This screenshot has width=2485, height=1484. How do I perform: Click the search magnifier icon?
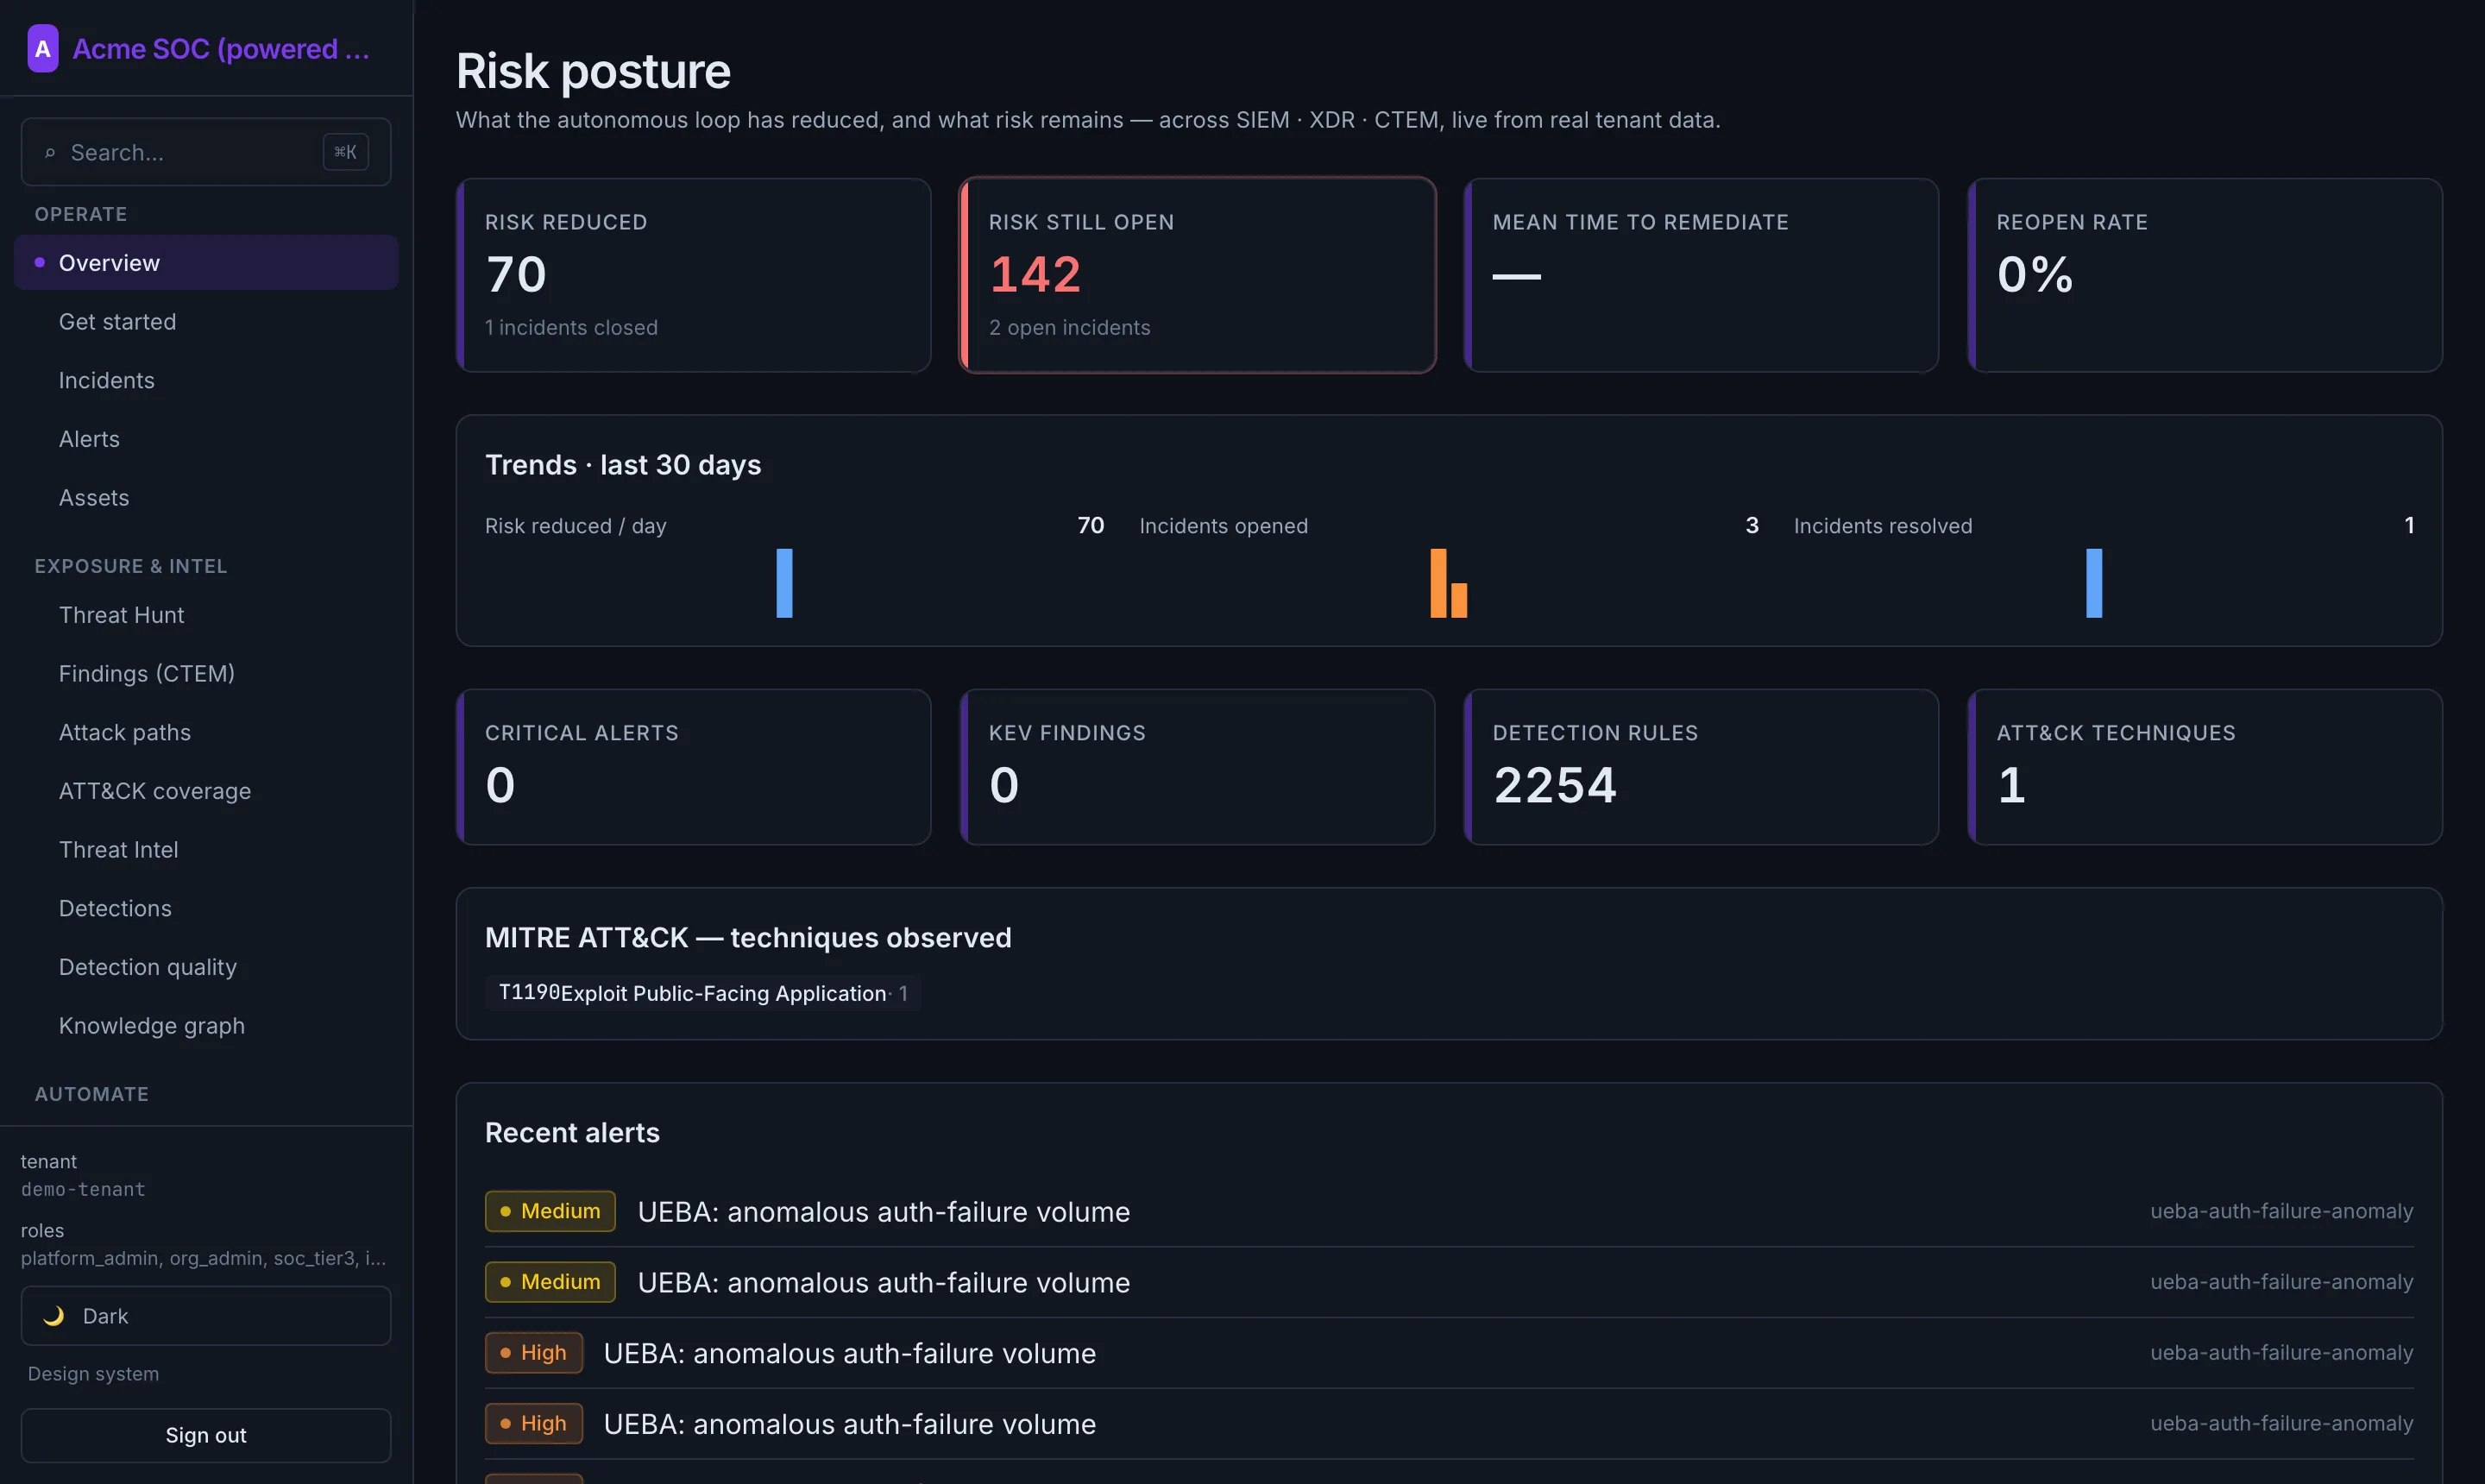point(49,152)
